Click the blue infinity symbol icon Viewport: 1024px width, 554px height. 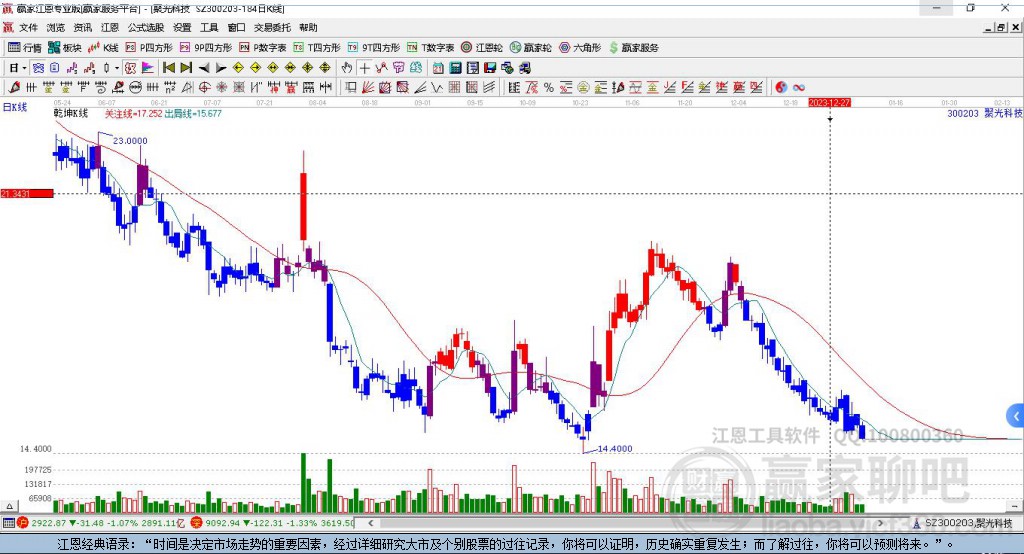[x=799, y=88]
